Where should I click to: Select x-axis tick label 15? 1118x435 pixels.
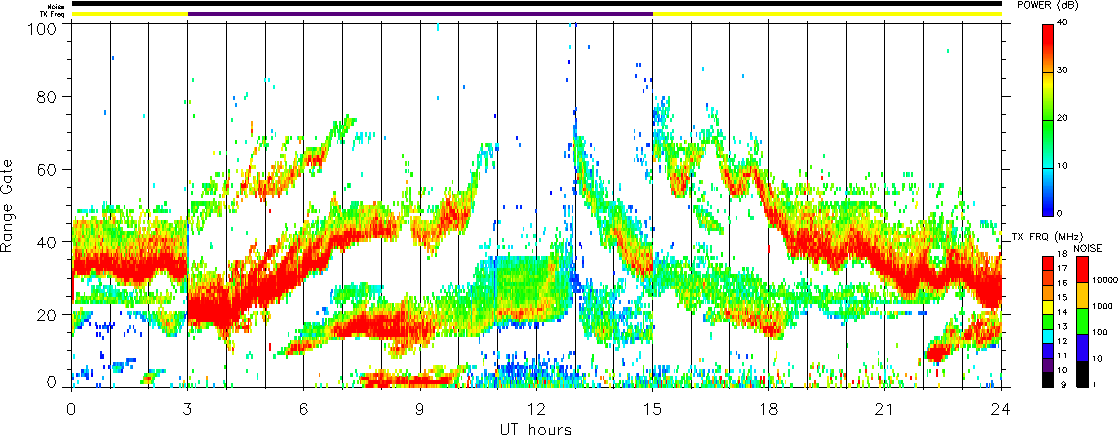[652, 407]
